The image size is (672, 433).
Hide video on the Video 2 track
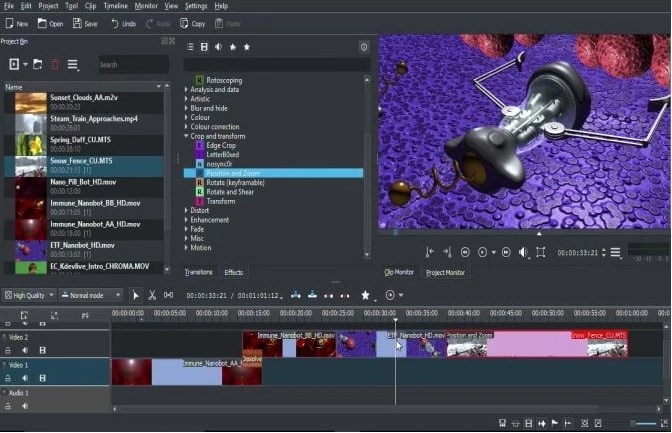[42, 350]
